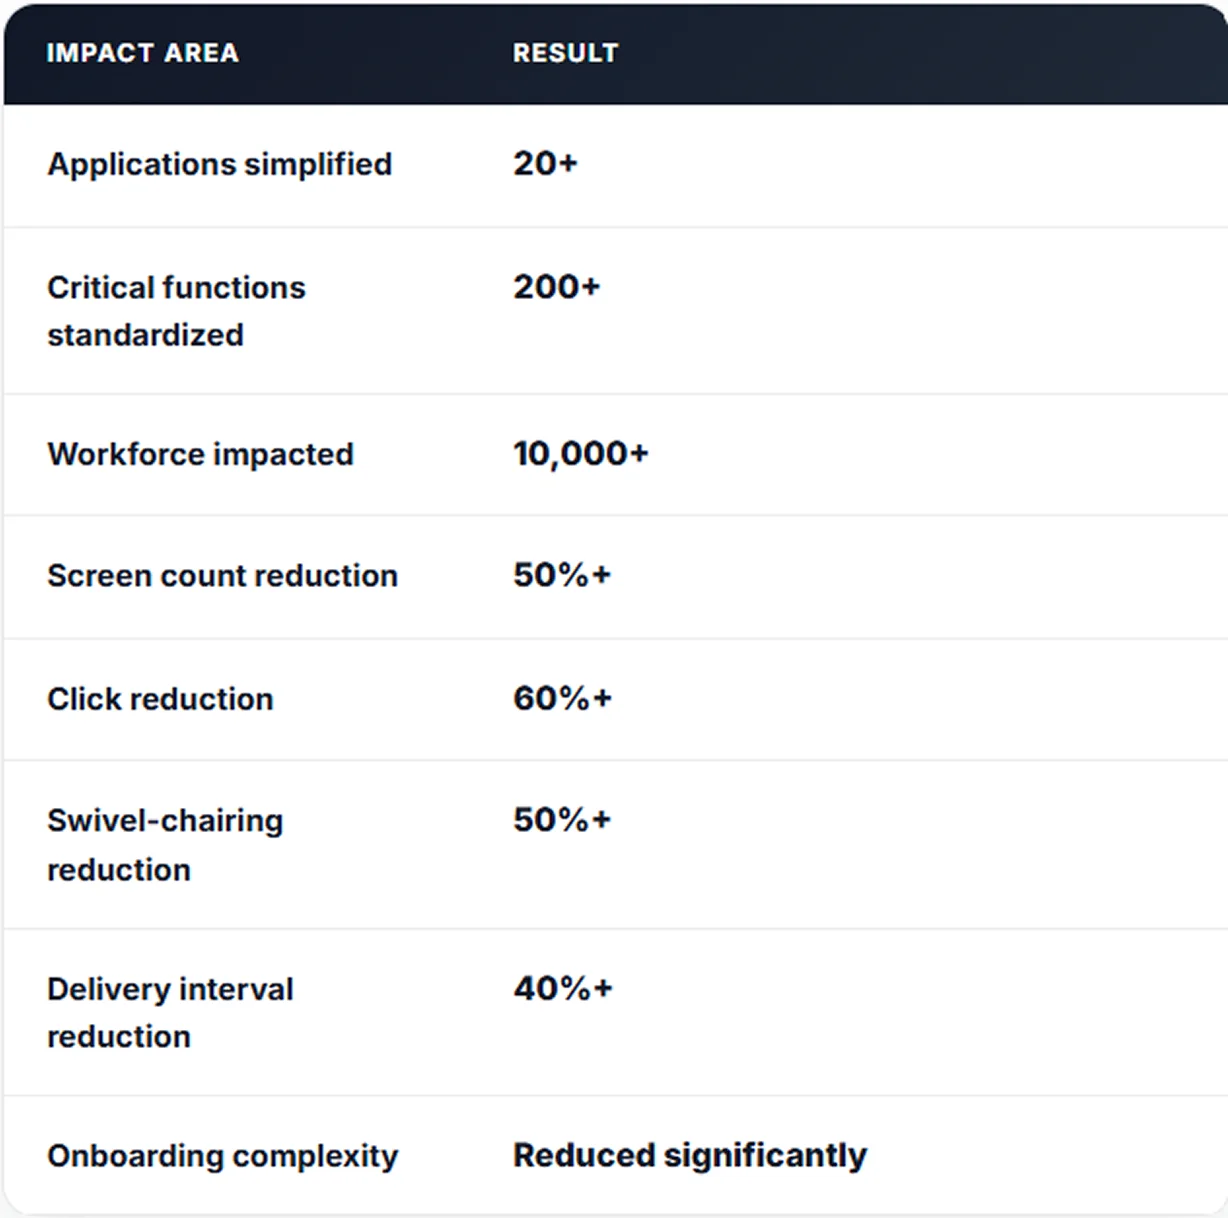Click the dark table header bar
The width and height of the screenshot is (1228, 1218).
(615, 54)
